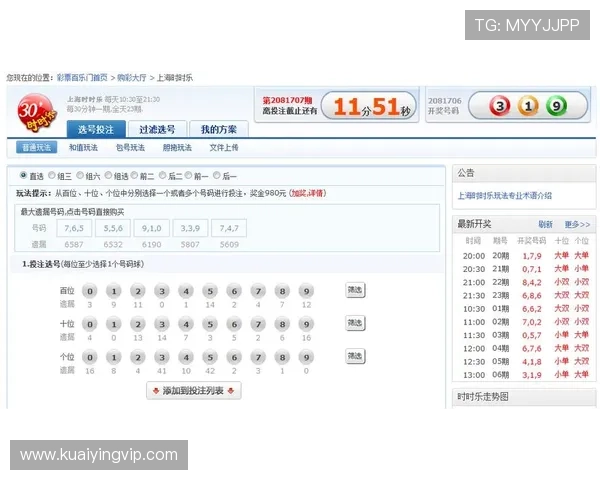Open 上海时时乐玩法专业术语介绍 announcement link
Screen dimensions: 600x480
[505, 196]
